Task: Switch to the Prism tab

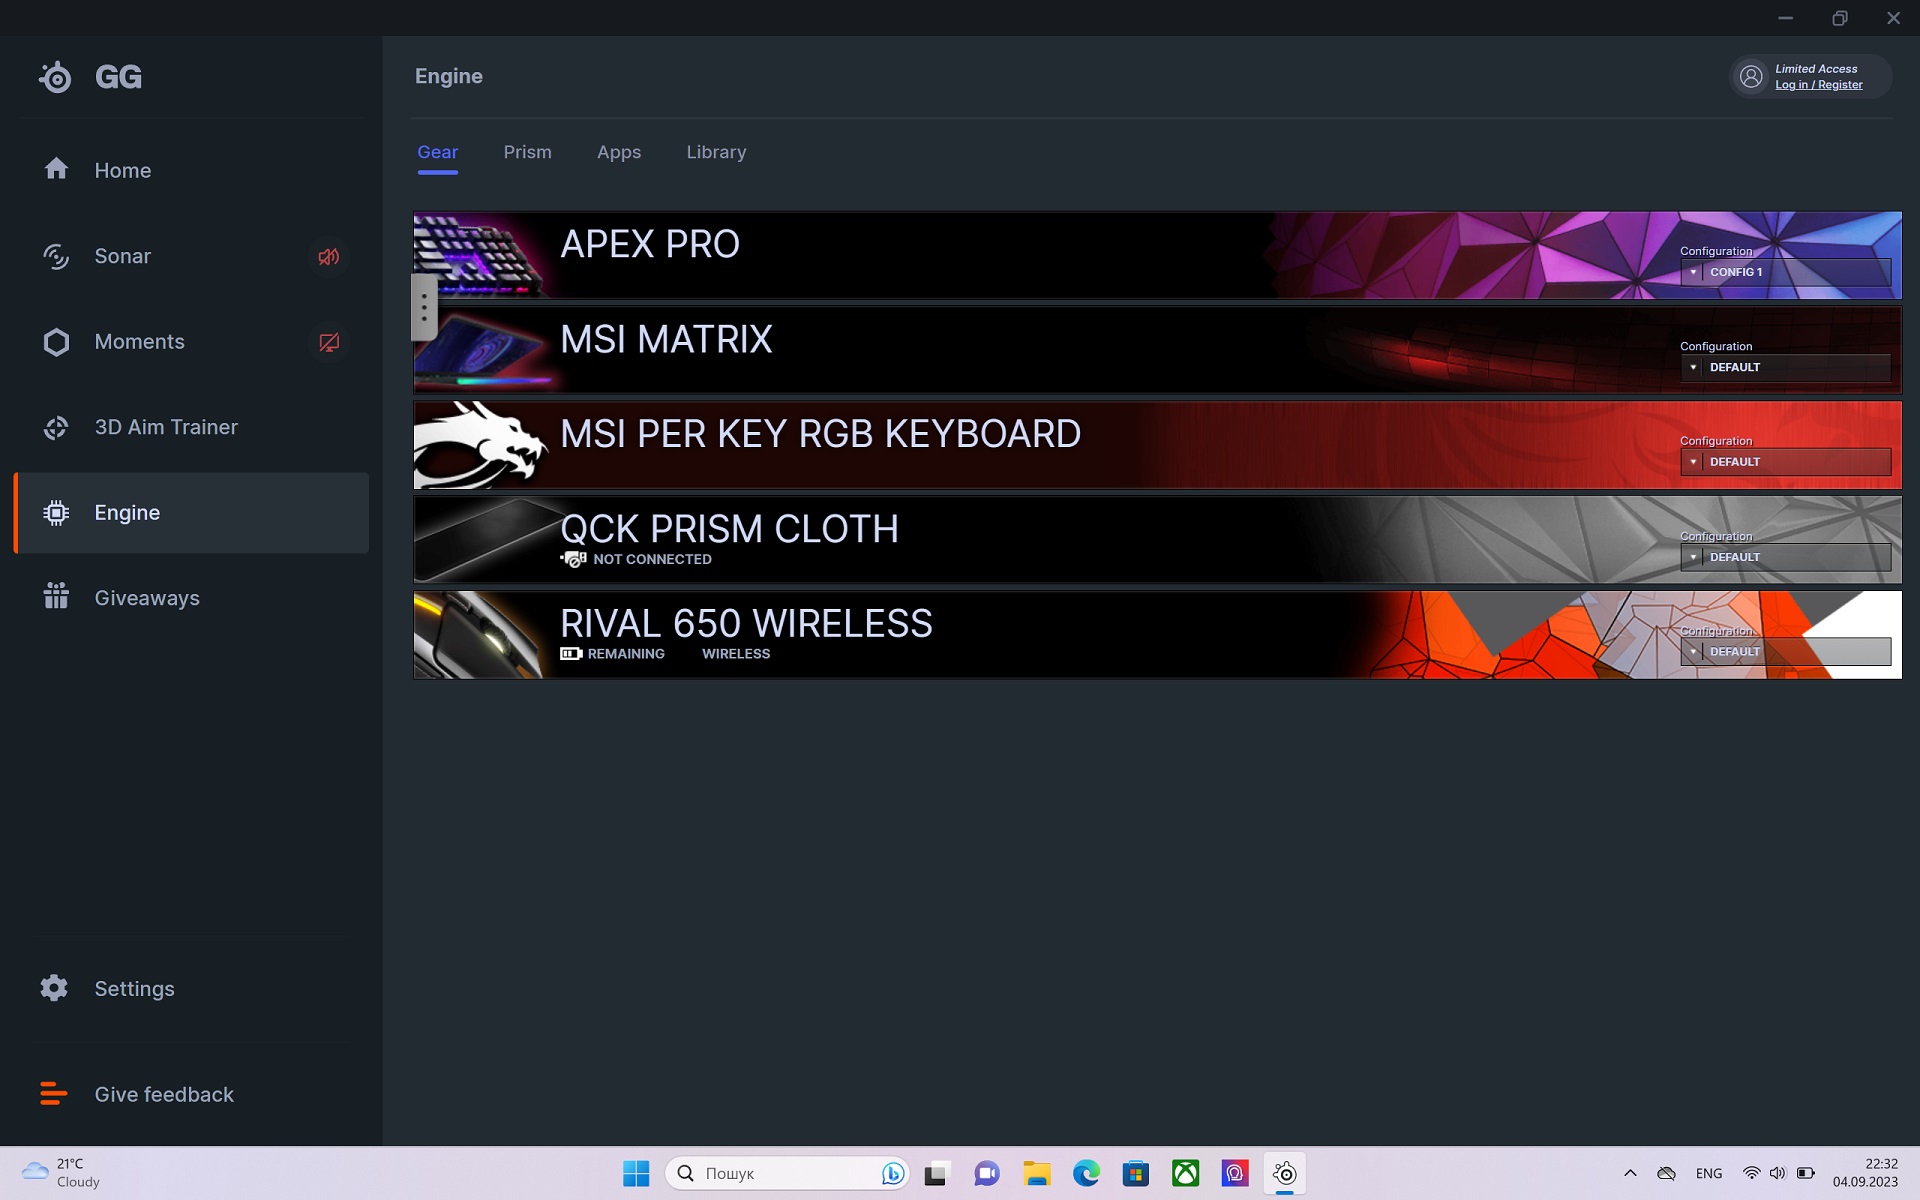Action: pos(527,152)
